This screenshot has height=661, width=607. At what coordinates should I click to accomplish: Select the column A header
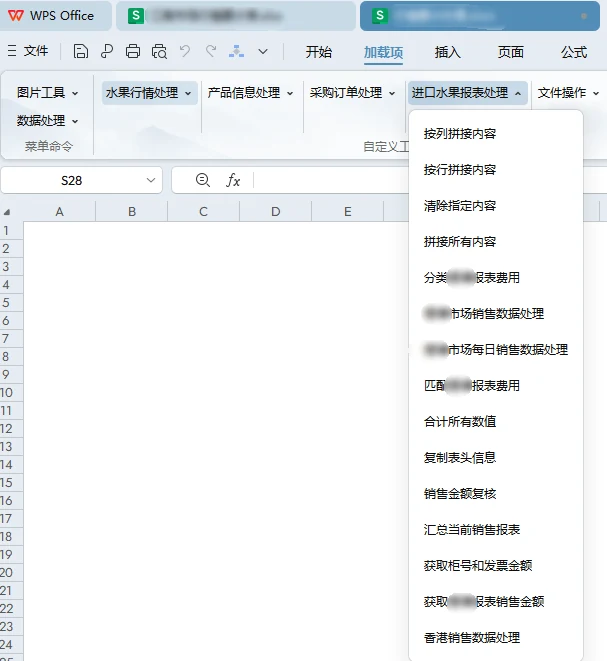tap(59, 212)
